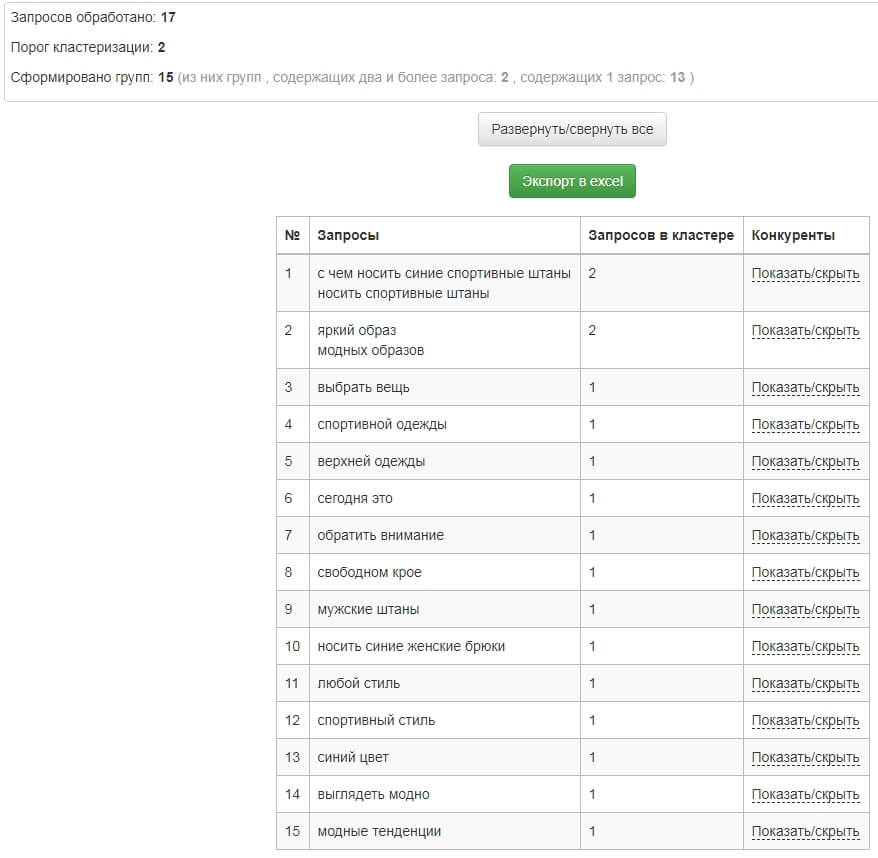
Task: Select the query "мужские штаны"
Action: tap(368, 609)
